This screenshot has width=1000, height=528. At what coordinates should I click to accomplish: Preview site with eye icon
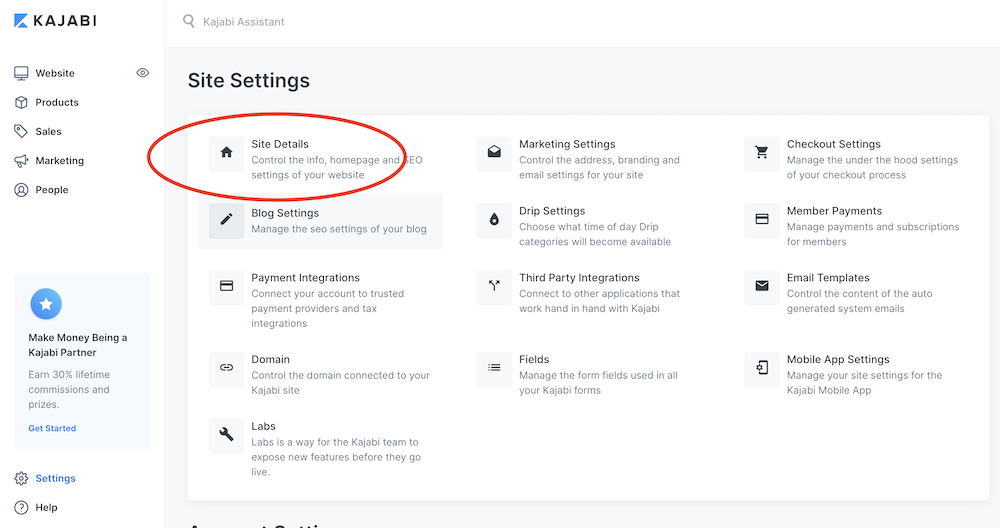coord(143,73)
